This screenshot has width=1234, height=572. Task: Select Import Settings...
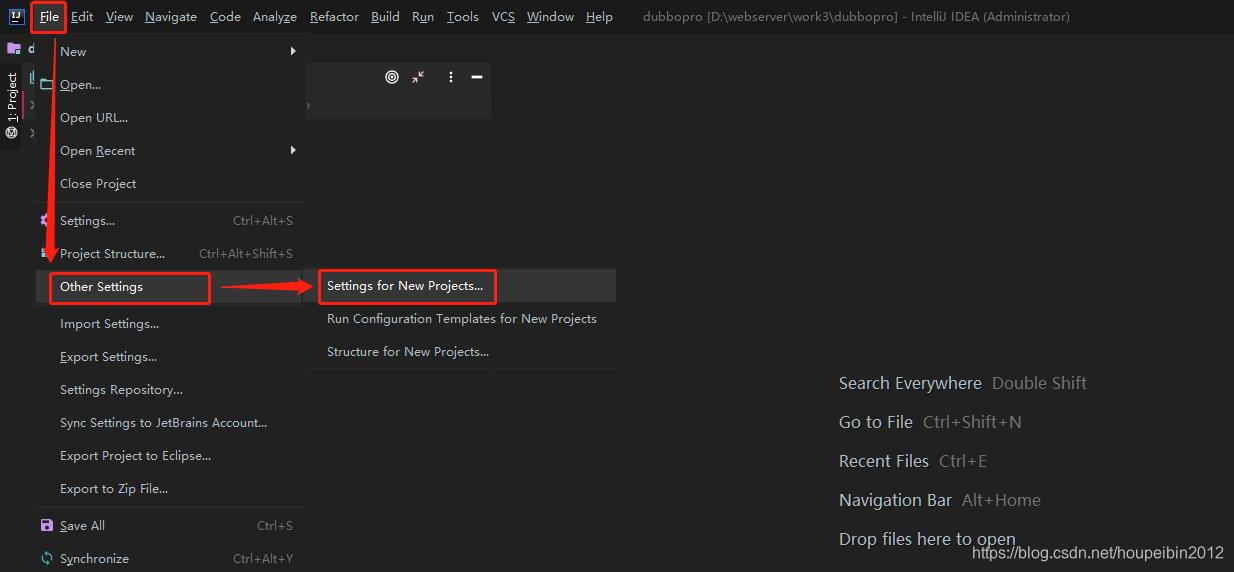click(x=170, y=324)
